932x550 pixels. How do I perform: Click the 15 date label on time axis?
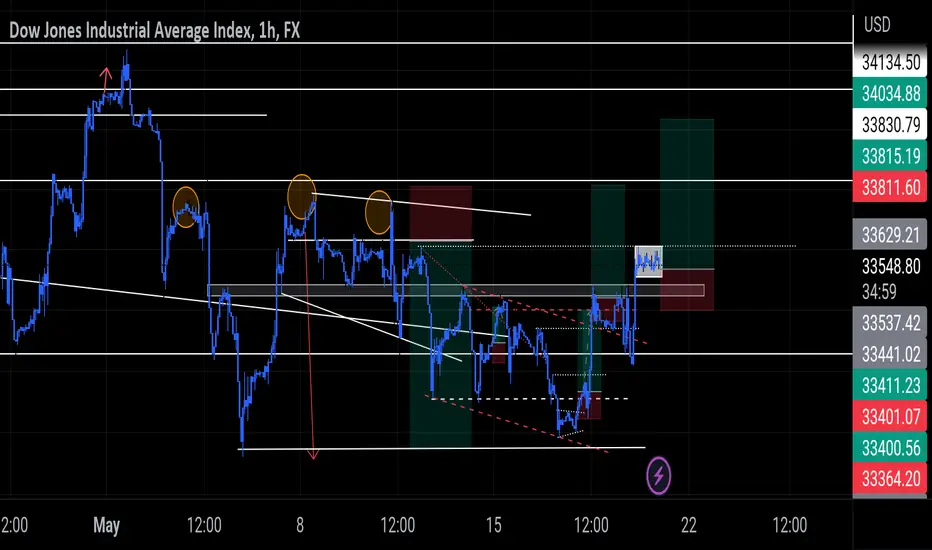(493, 525)
